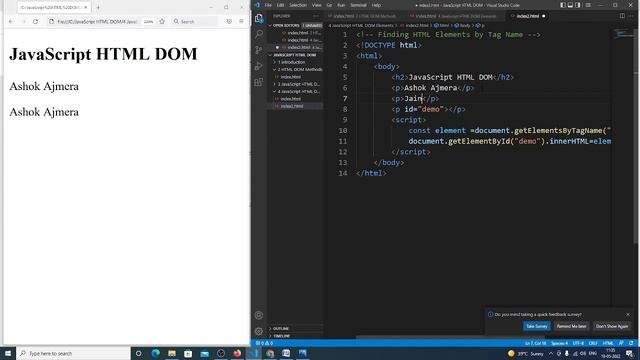Click the browser Search field

(x=194, y=21)
